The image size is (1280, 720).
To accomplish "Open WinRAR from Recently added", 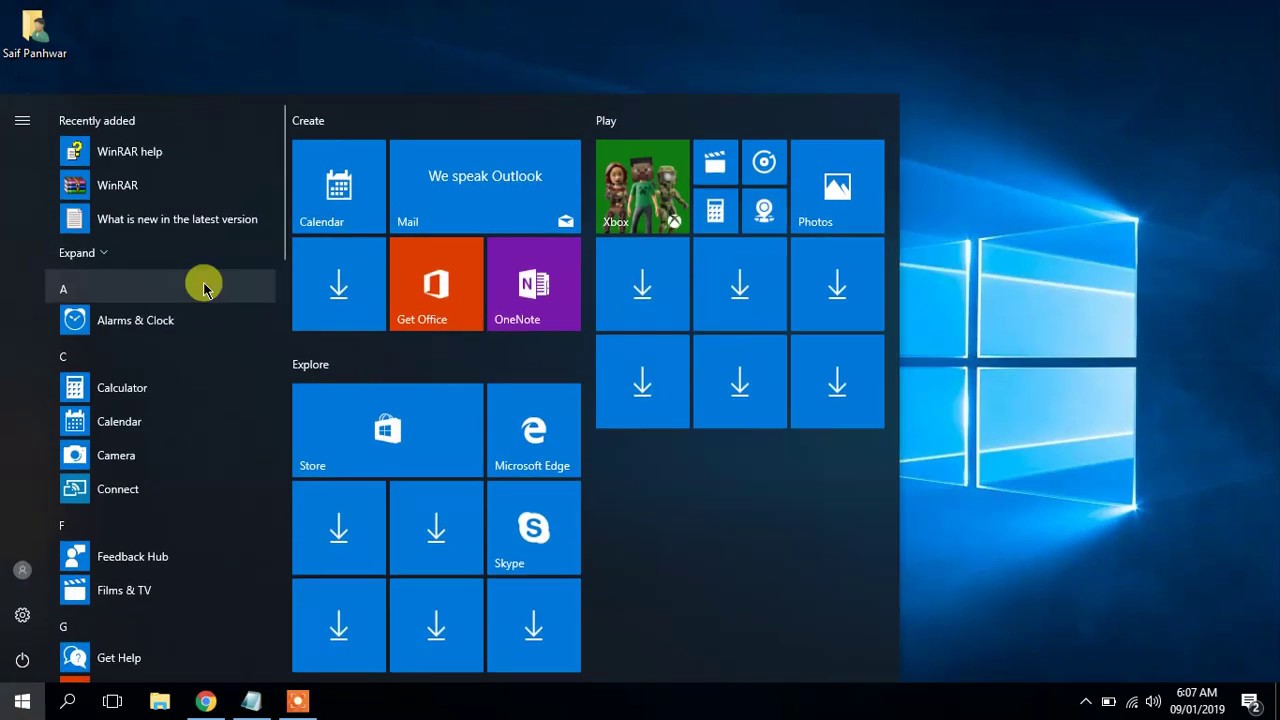I will (117, 185).
